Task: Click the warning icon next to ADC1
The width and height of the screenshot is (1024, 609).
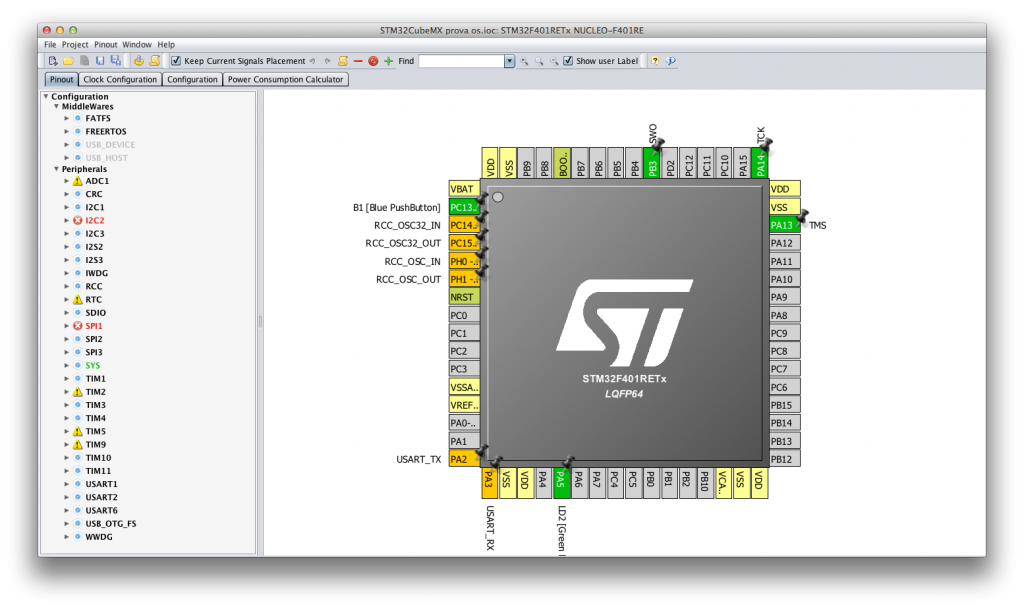Action: pyautogui.click(x=78, y=181)
